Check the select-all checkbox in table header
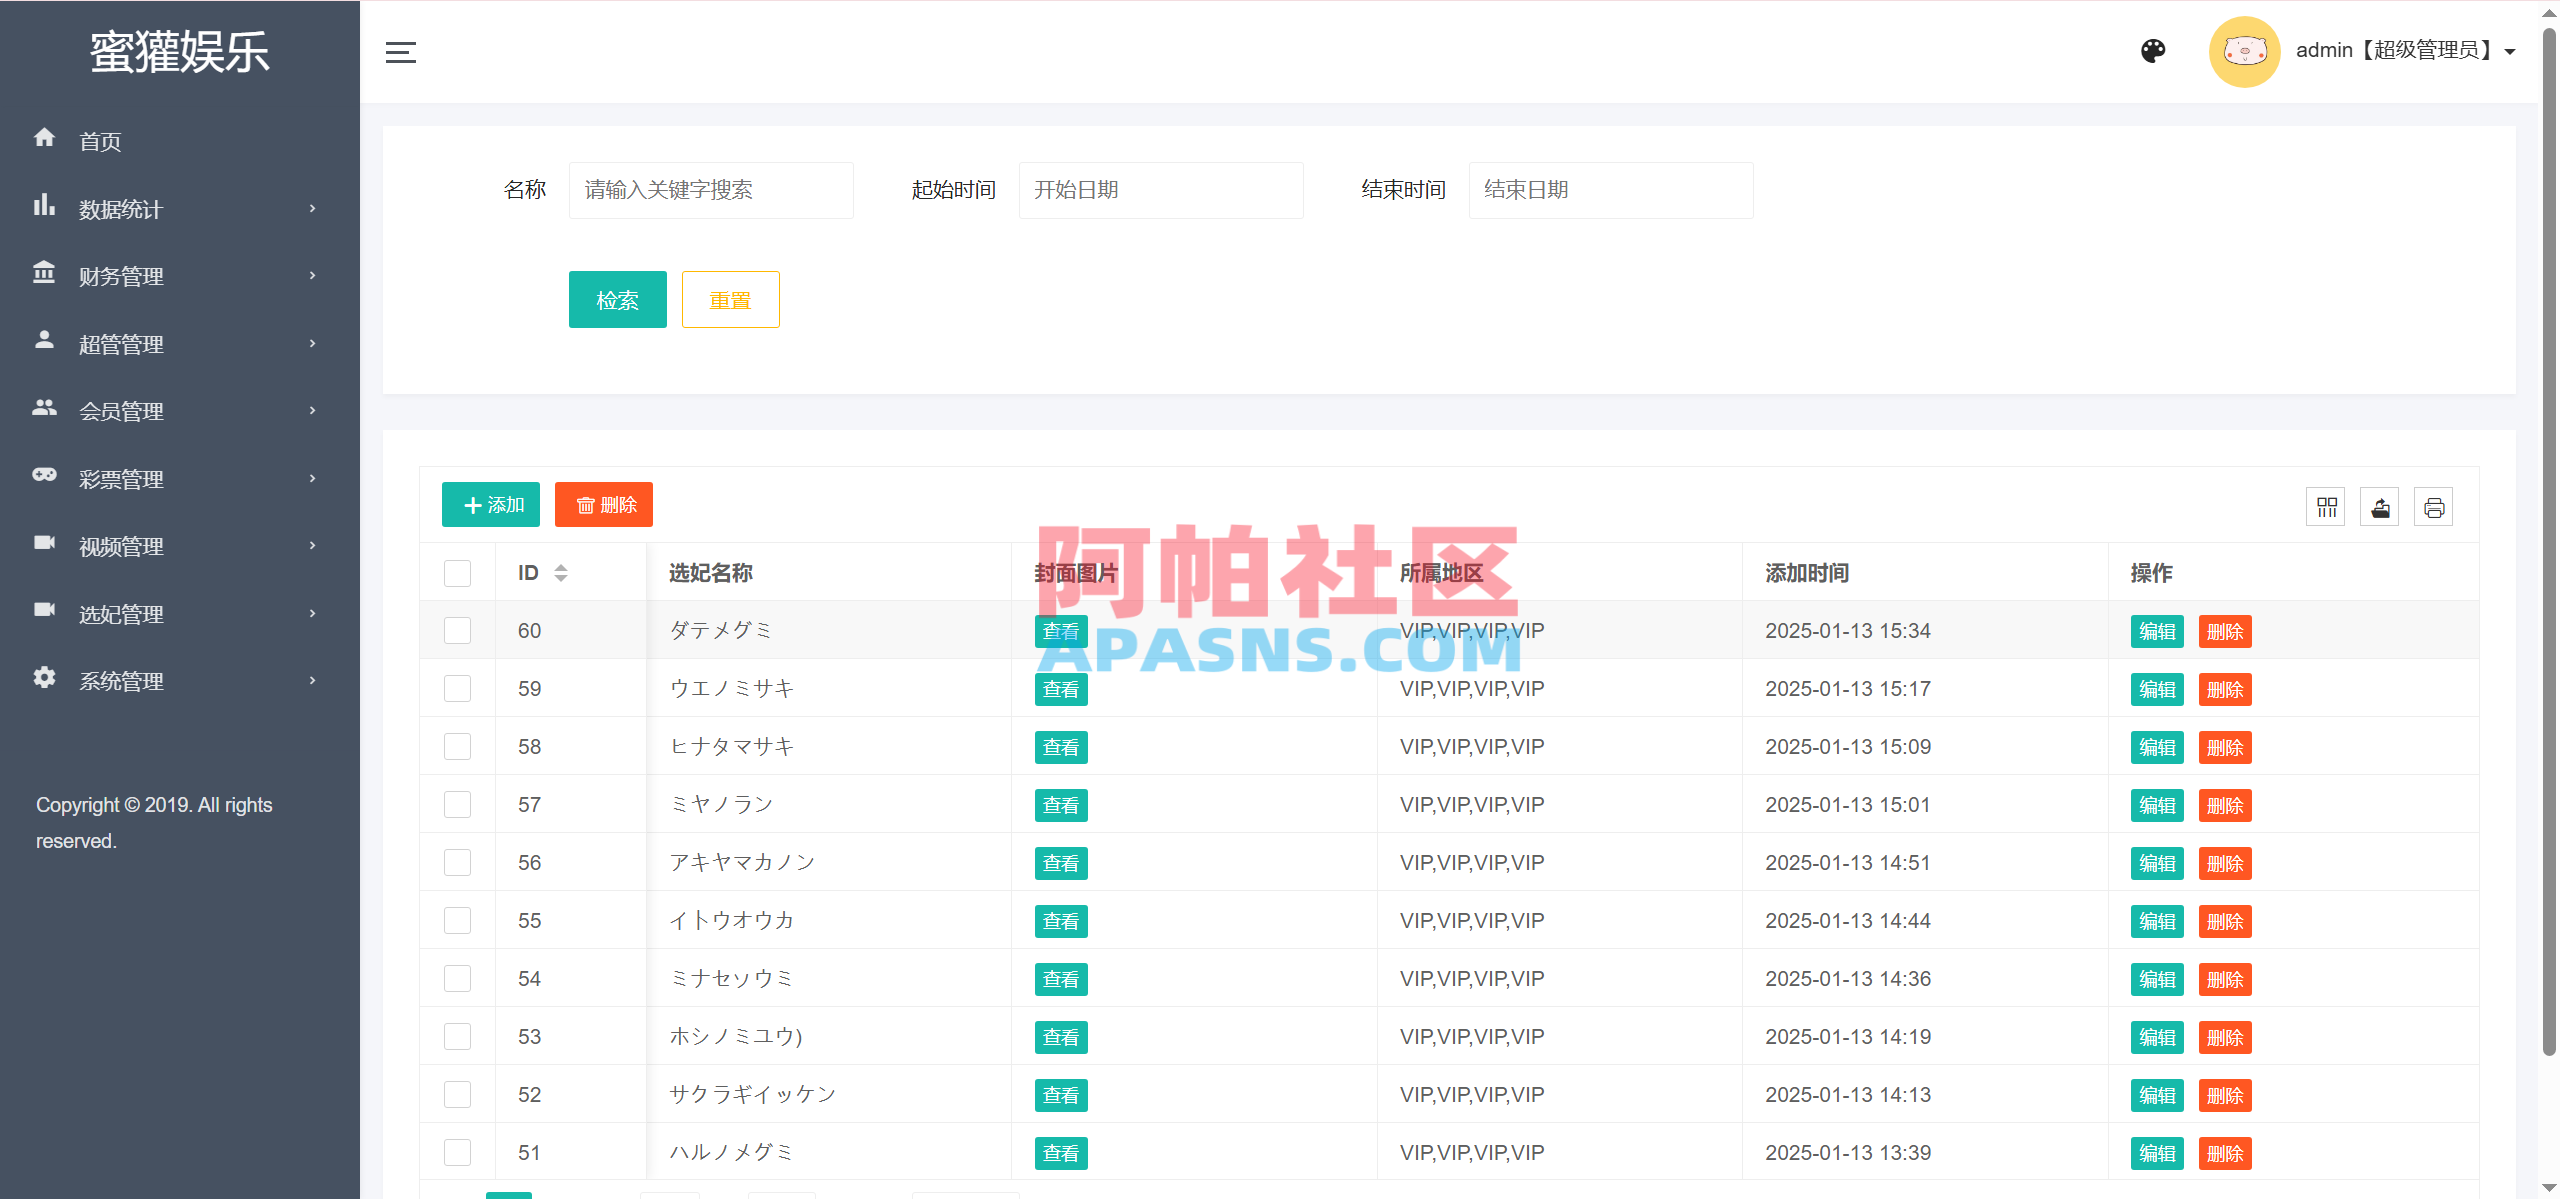The height and width of the screenshot is (1199, 2560). (457, 573)
